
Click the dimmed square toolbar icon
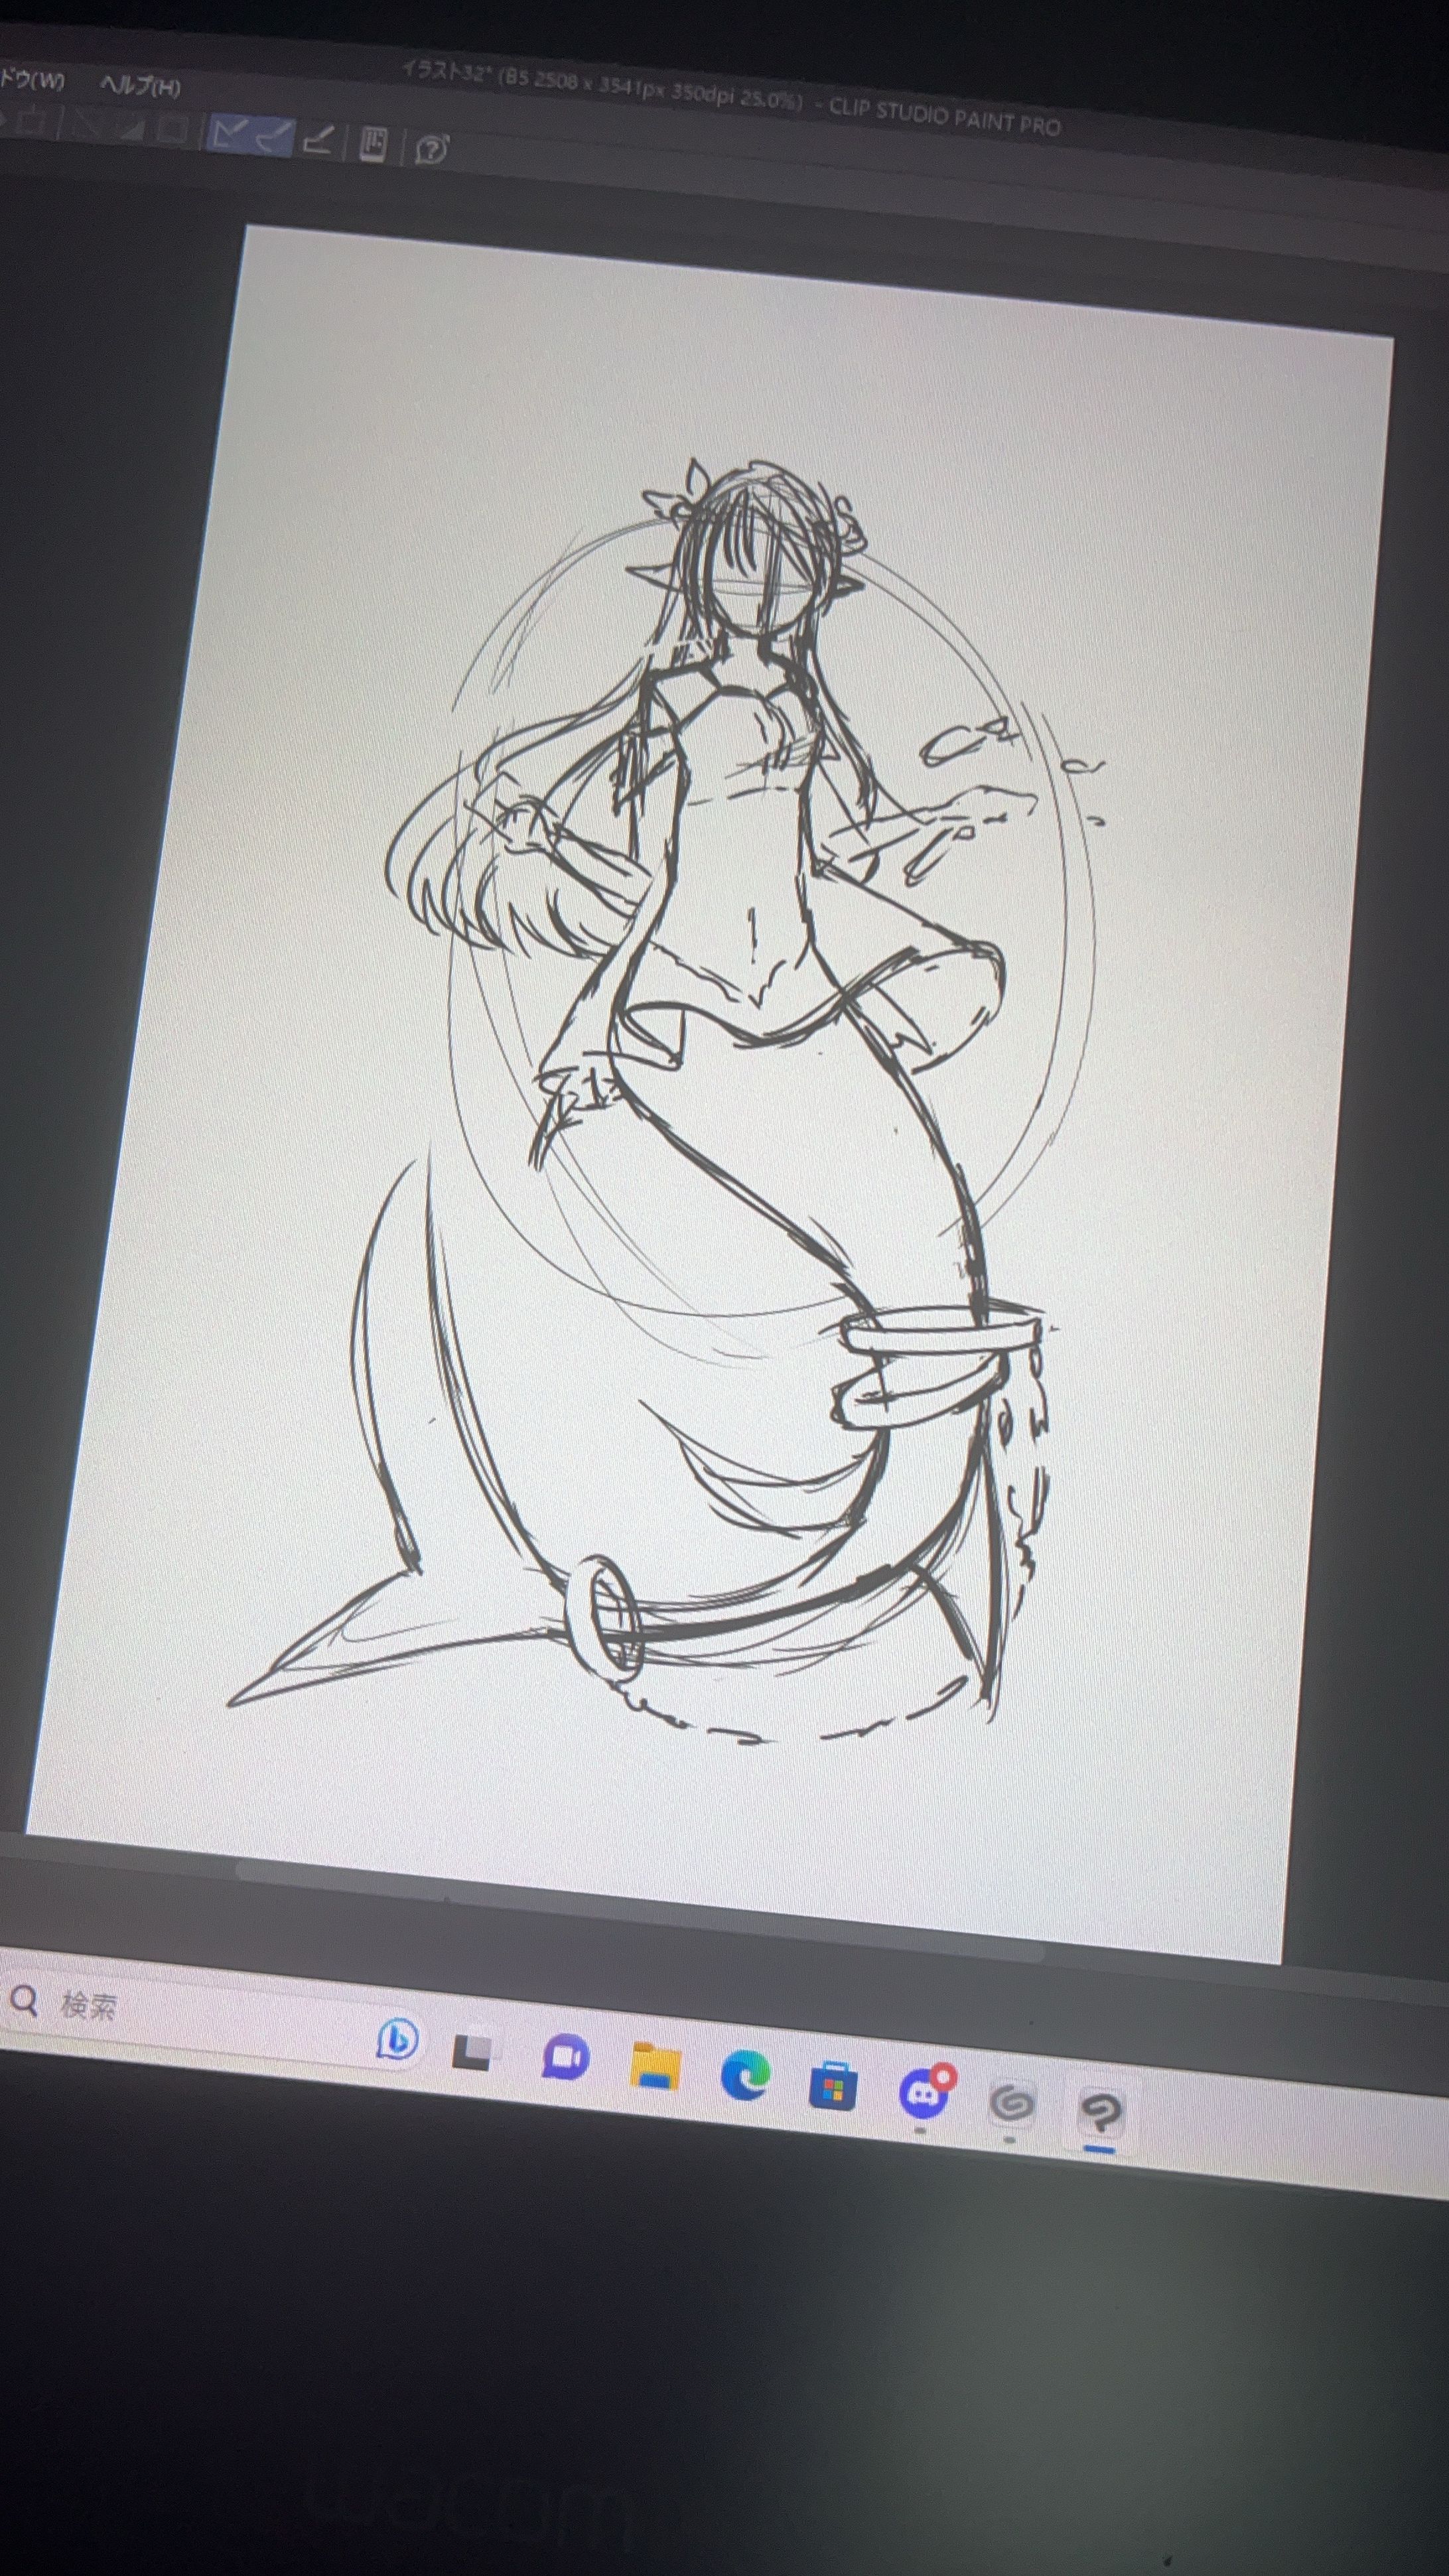click(x=174, y=129)
